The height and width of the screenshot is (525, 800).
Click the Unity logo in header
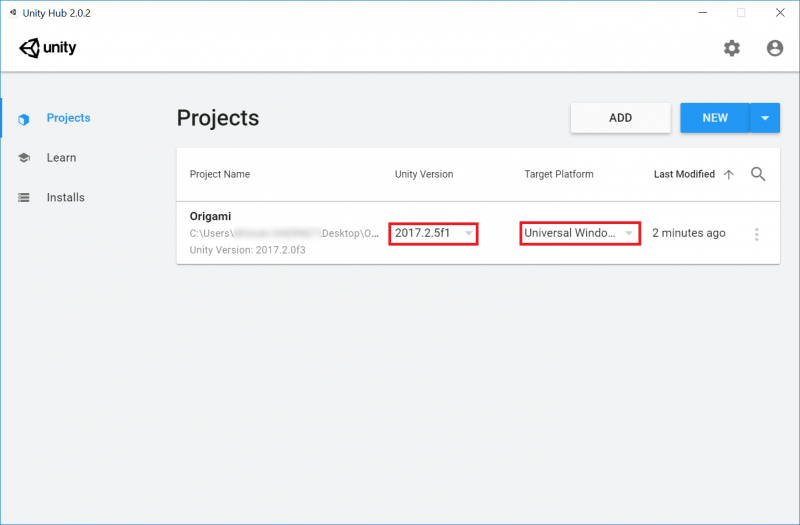click(47, 48)
